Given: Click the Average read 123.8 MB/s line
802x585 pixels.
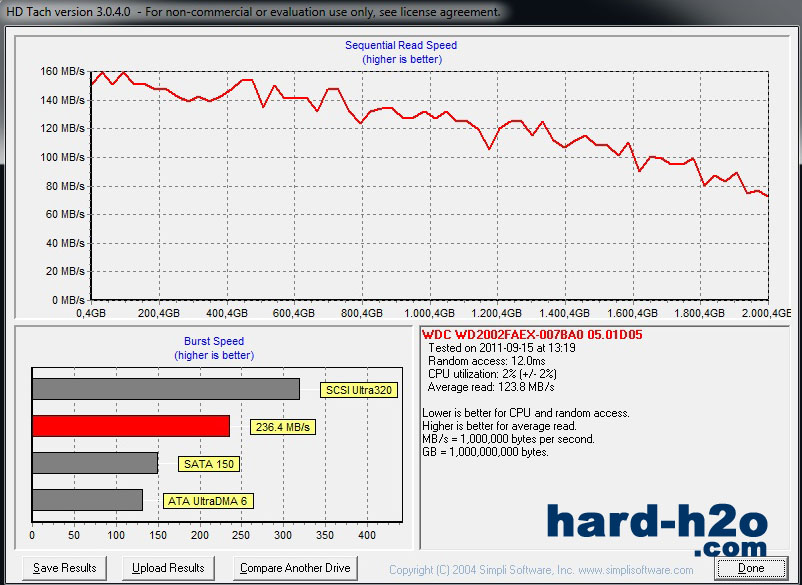Looking at the screenshot, I should (490, 387).
